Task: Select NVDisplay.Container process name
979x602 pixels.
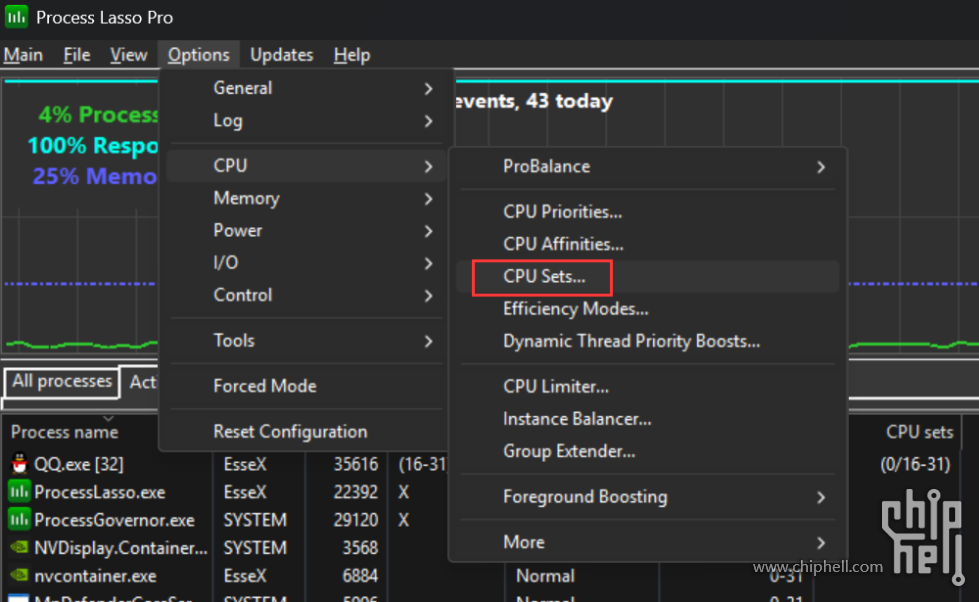Action: click(x=121, y=548)
